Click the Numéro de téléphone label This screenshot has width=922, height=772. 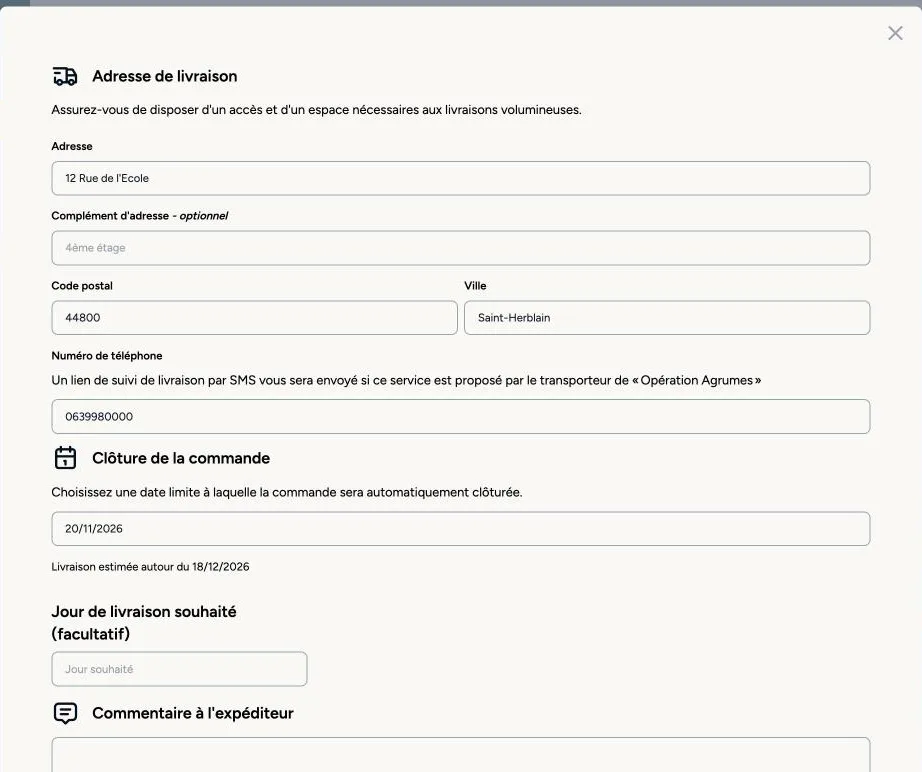click(x=107, y=356)
